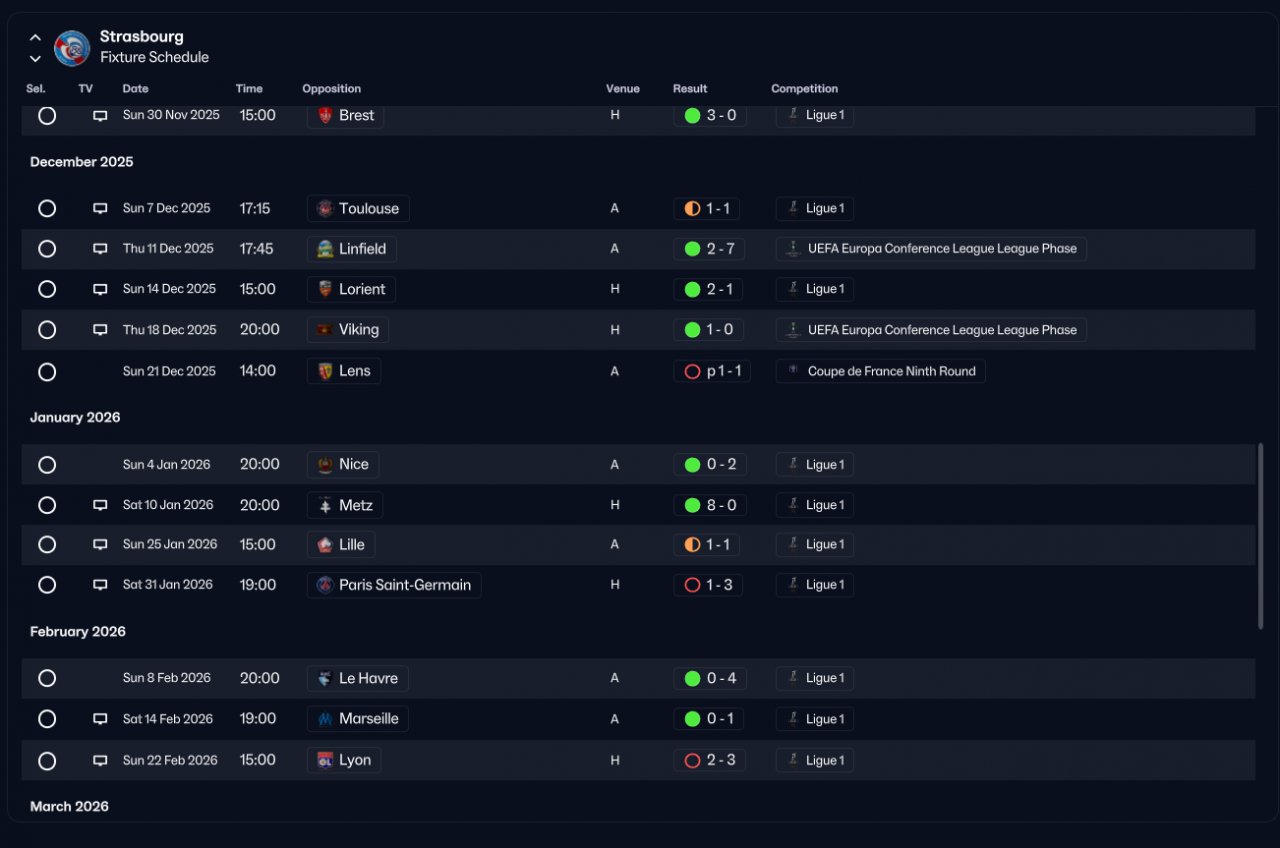Click the Strasbourg club crest icon
The width and height of the screenshot is (1280, 848).
[x=72, y=47]
